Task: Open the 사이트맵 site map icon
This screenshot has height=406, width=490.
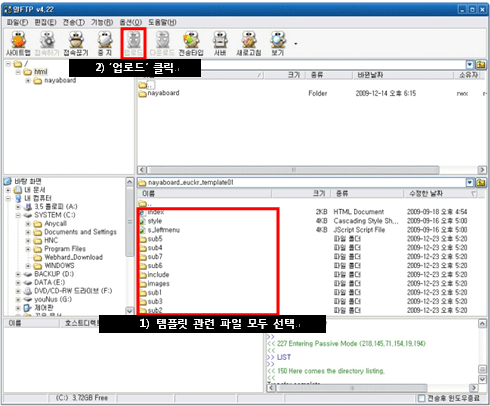Action: 18,43
